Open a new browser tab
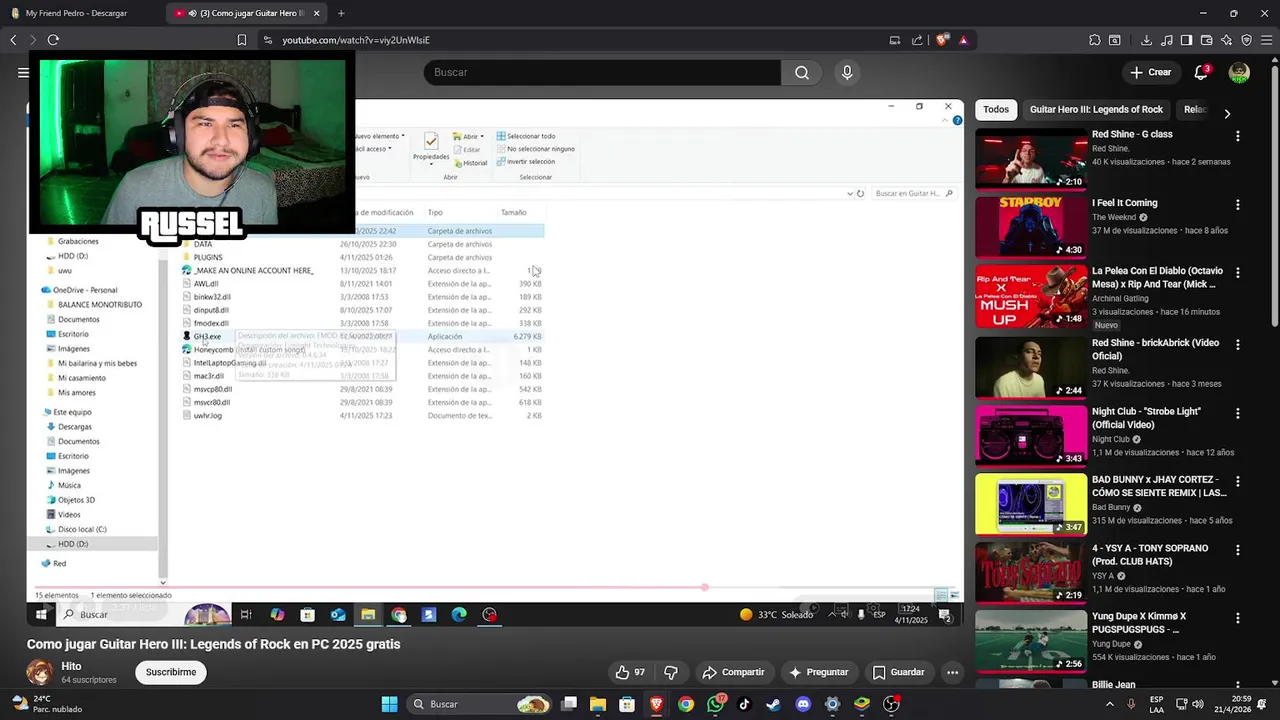 [341, 13]
